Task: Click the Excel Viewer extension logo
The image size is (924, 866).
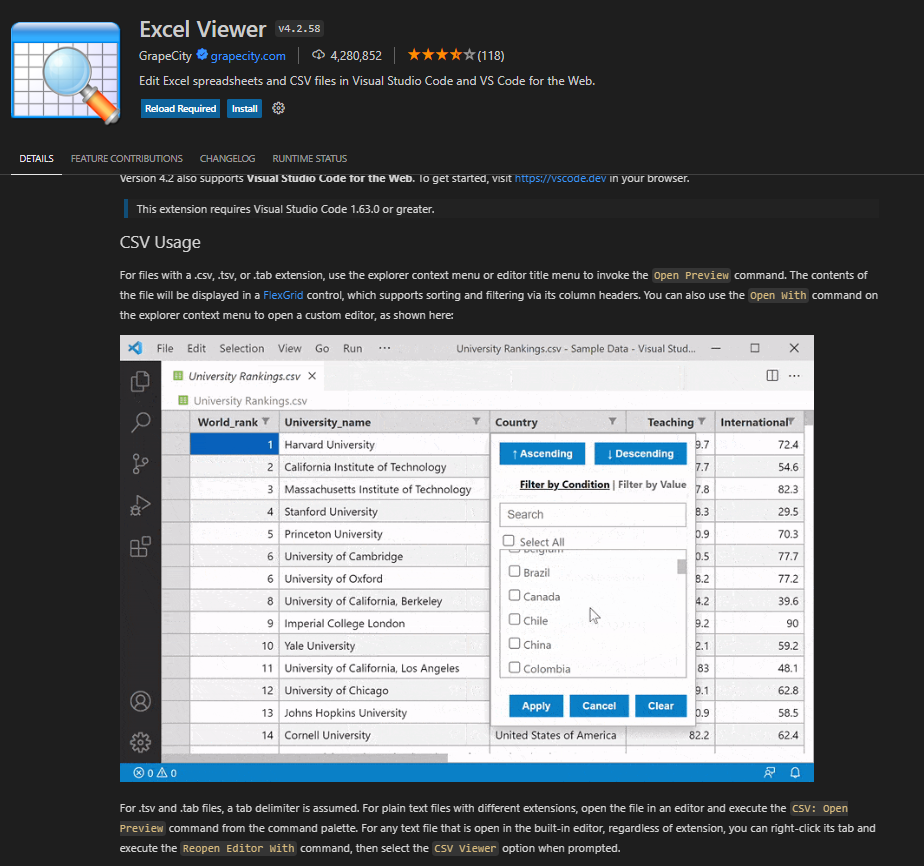Action: tap(65, 72)
